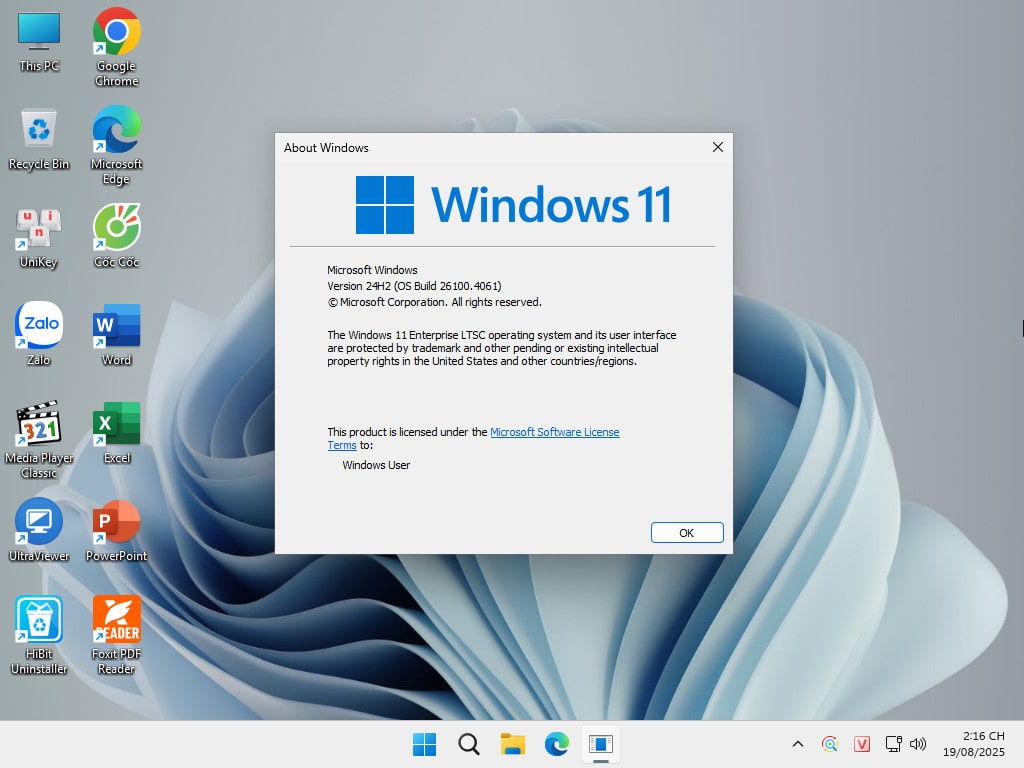Click the Cốc Cốc tray icon
Viewport: 1024px width, 768px height.
click(829, 744)
